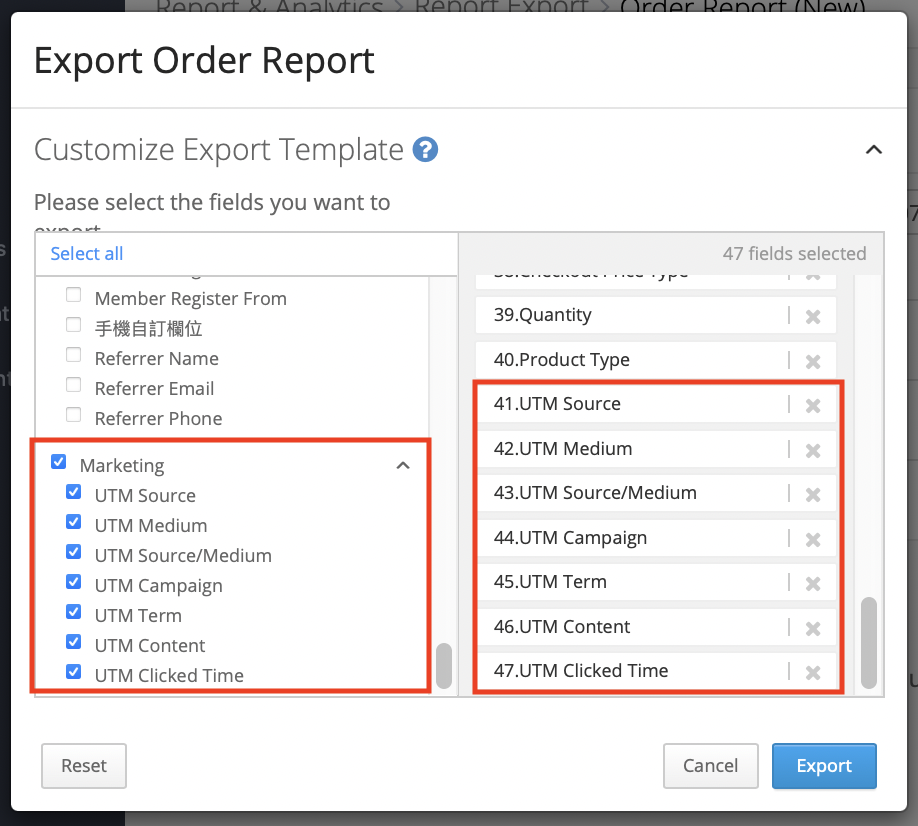This screenshot has width=918, height=826.
Task: Enable the Referrer Email checkbox
Action: pos(73,385)
